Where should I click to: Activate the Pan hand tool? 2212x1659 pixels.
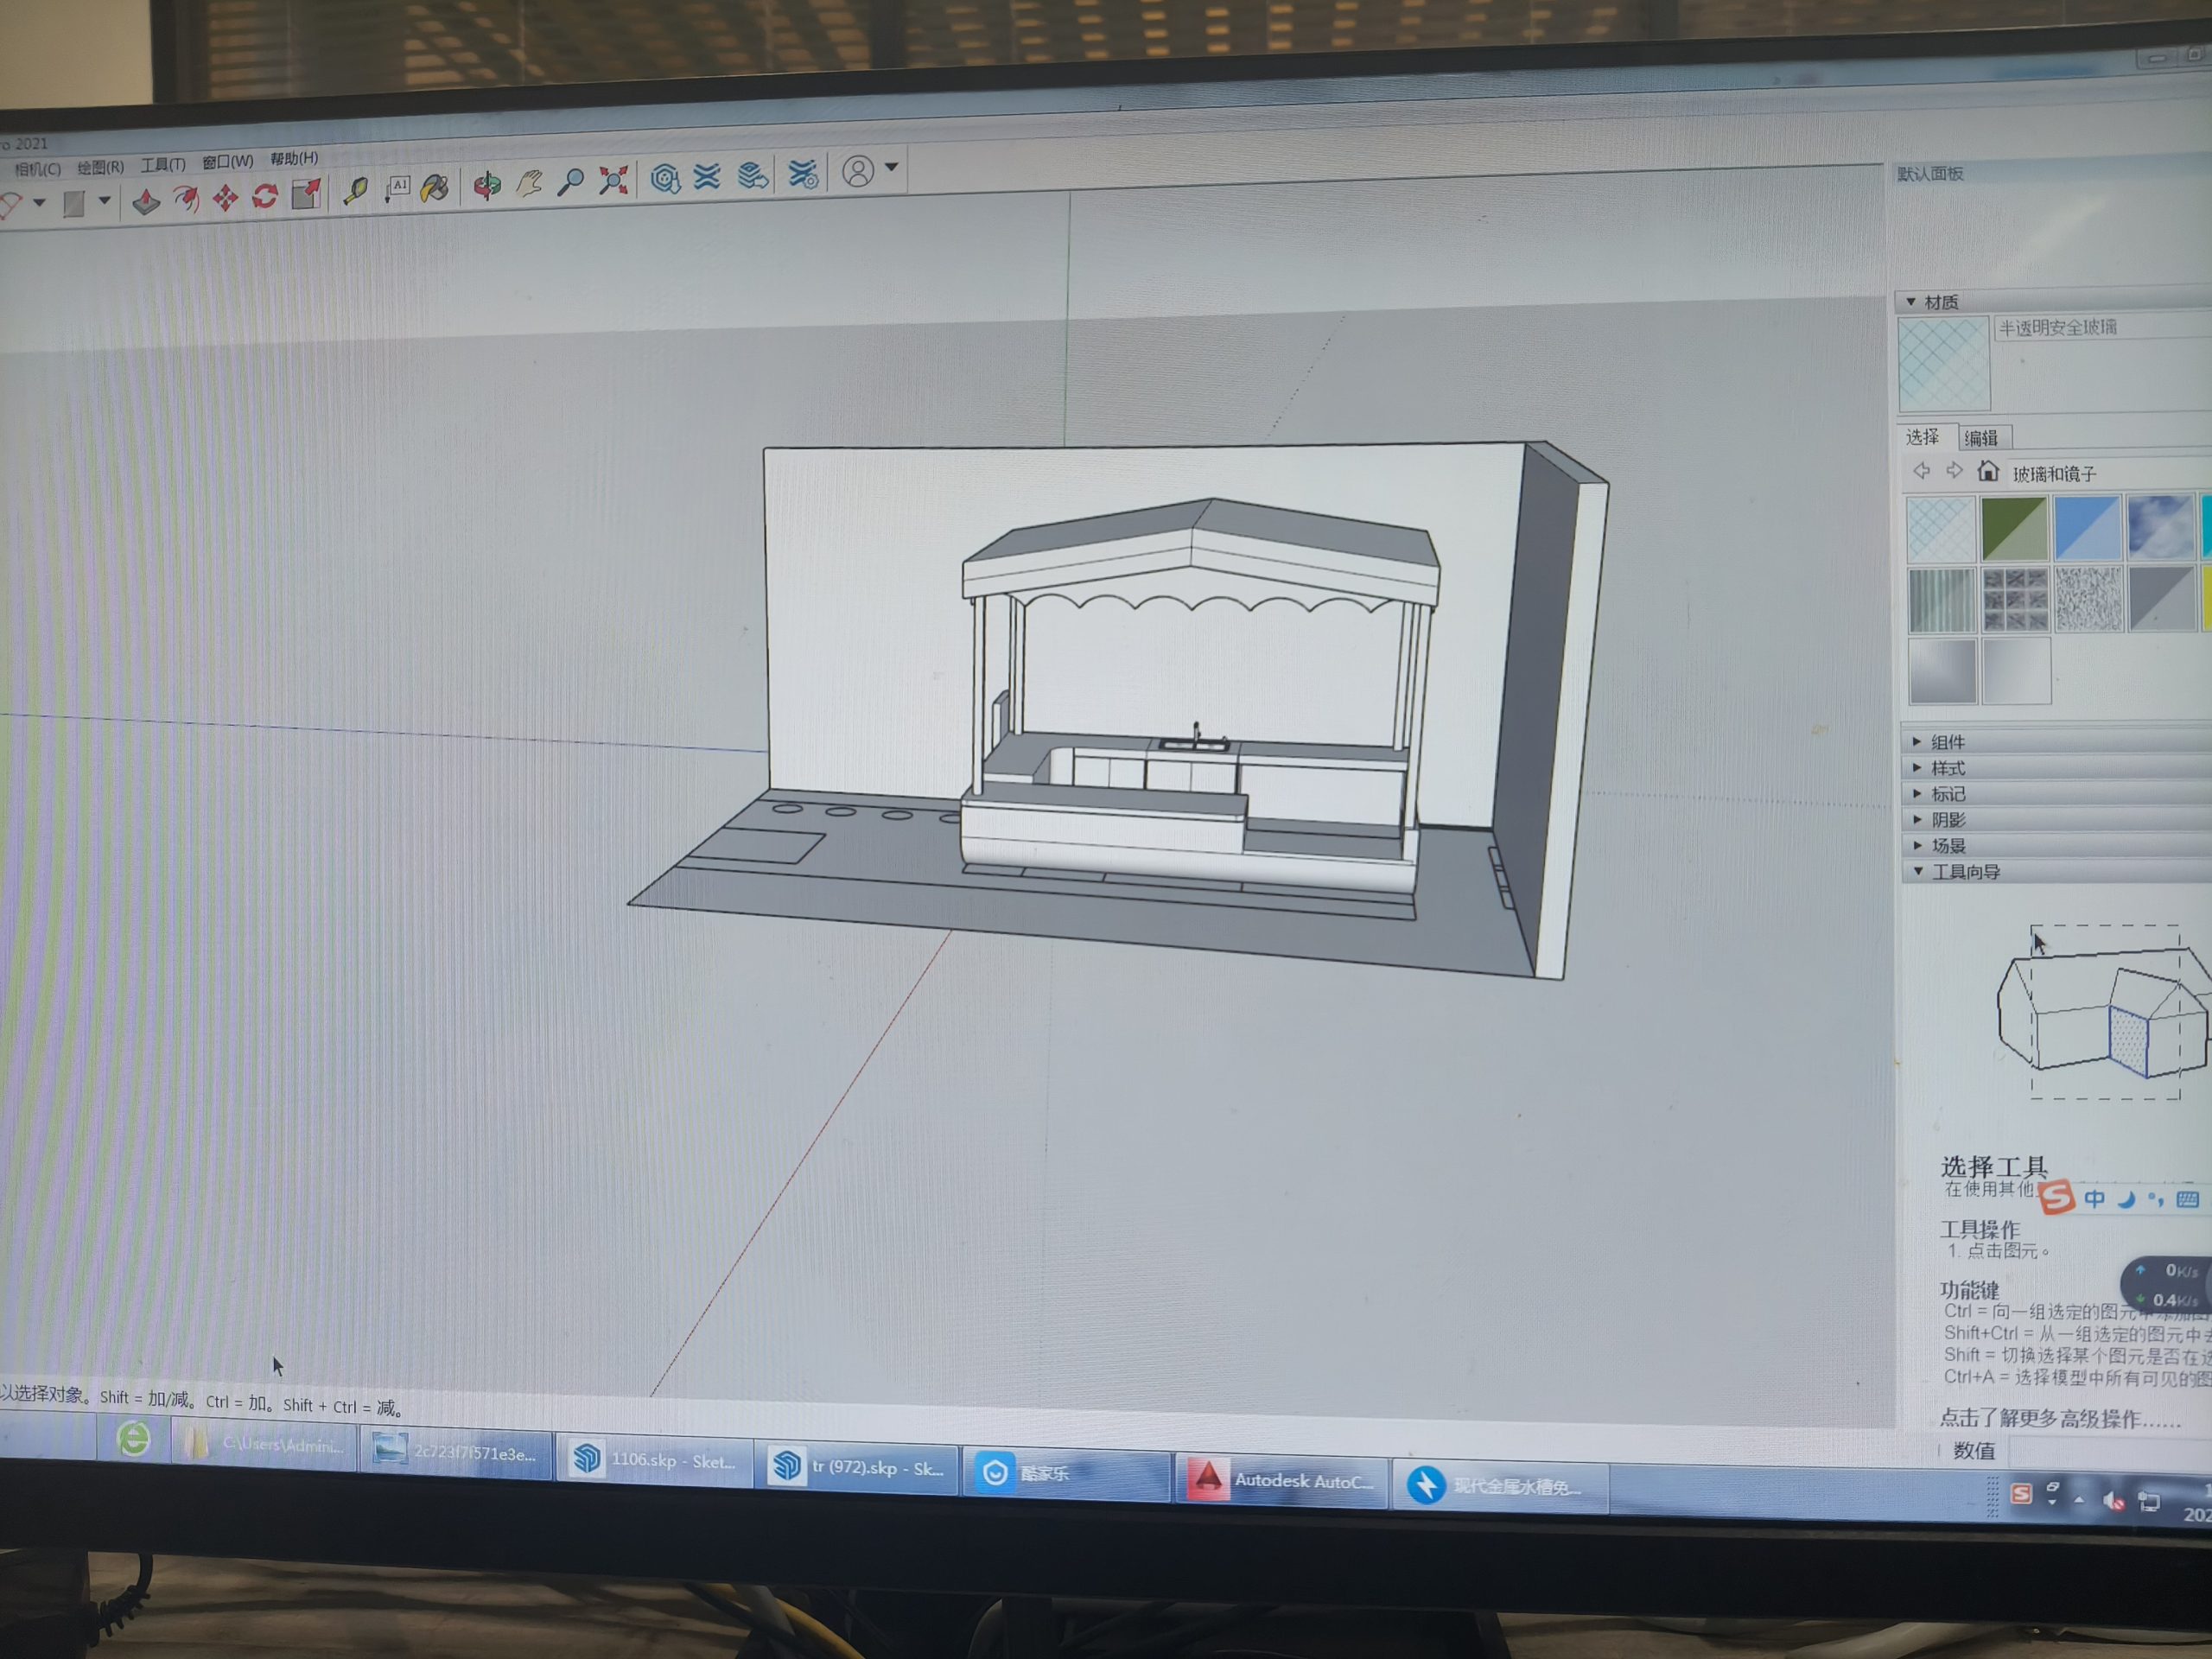pyautogui.click(x=529, y=184)
